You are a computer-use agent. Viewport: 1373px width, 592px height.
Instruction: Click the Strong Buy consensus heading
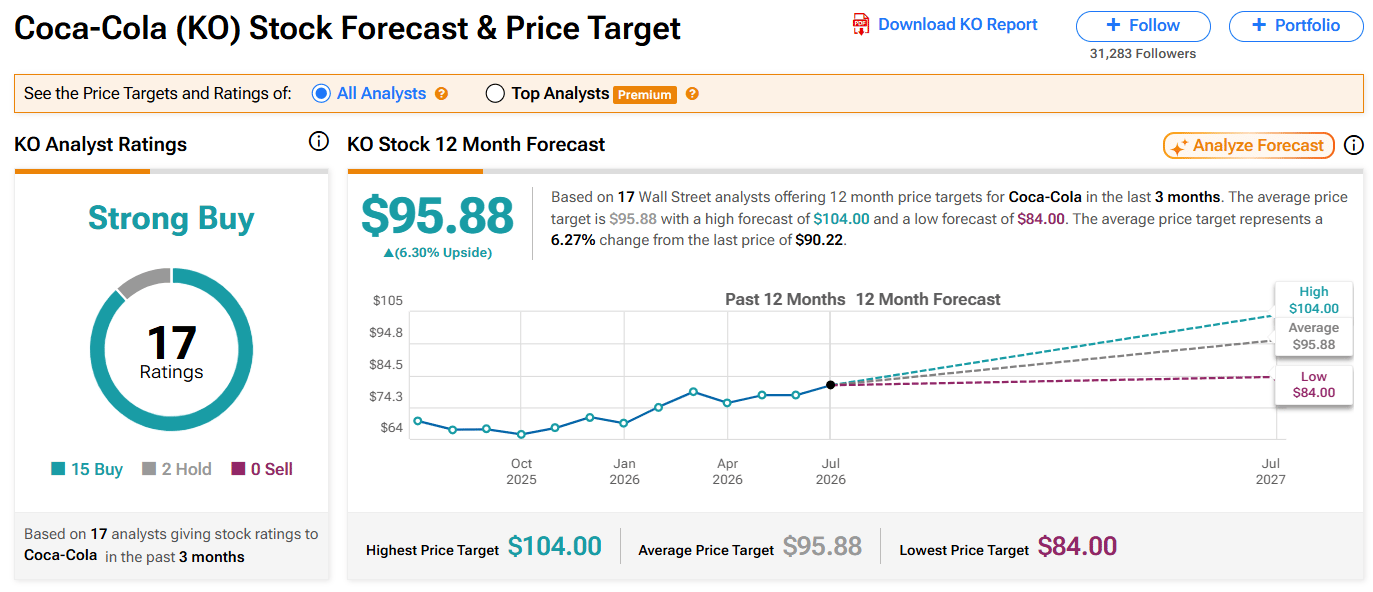click(171, 218)
